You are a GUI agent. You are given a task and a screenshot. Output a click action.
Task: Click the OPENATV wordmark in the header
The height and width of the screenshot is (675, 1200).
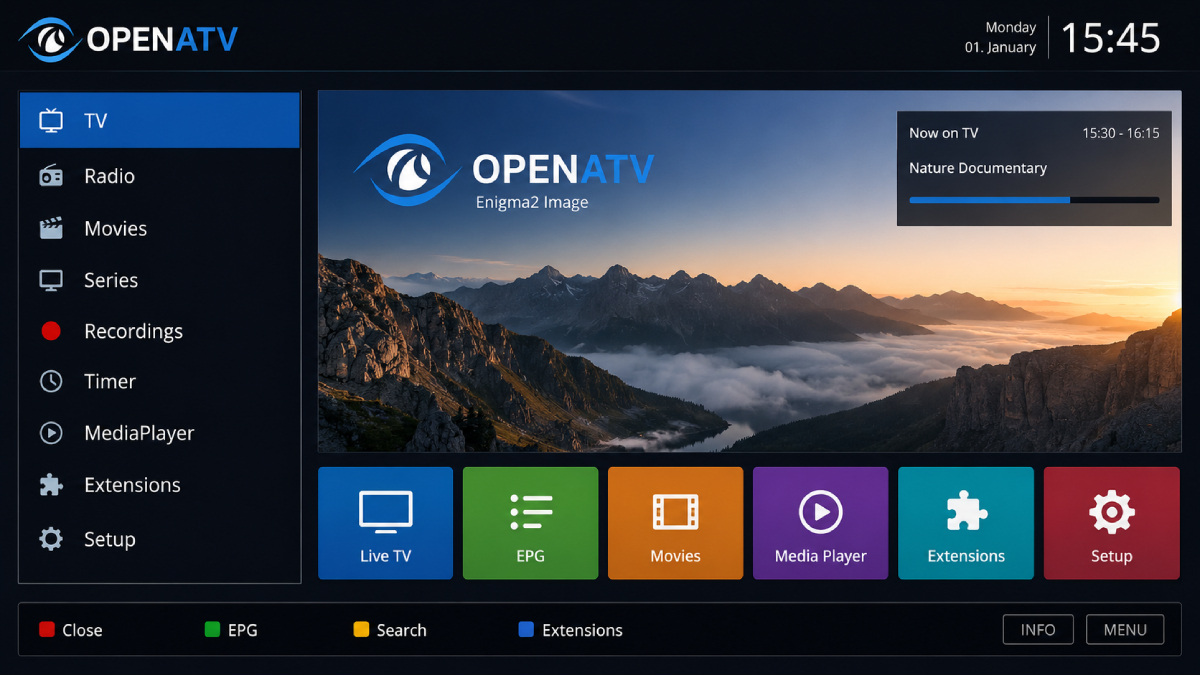pyautogui.click(x=162, y=40)
